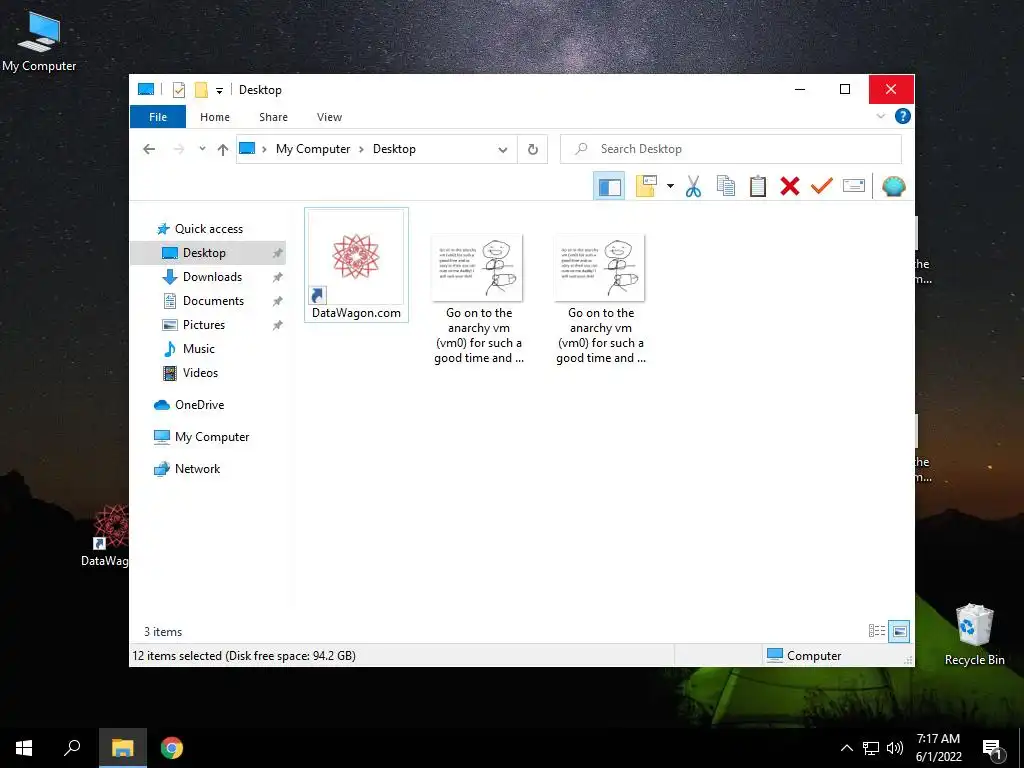Open the recent locations dropdown arrow
The image size is (1024, 768).
click(202, 149)
